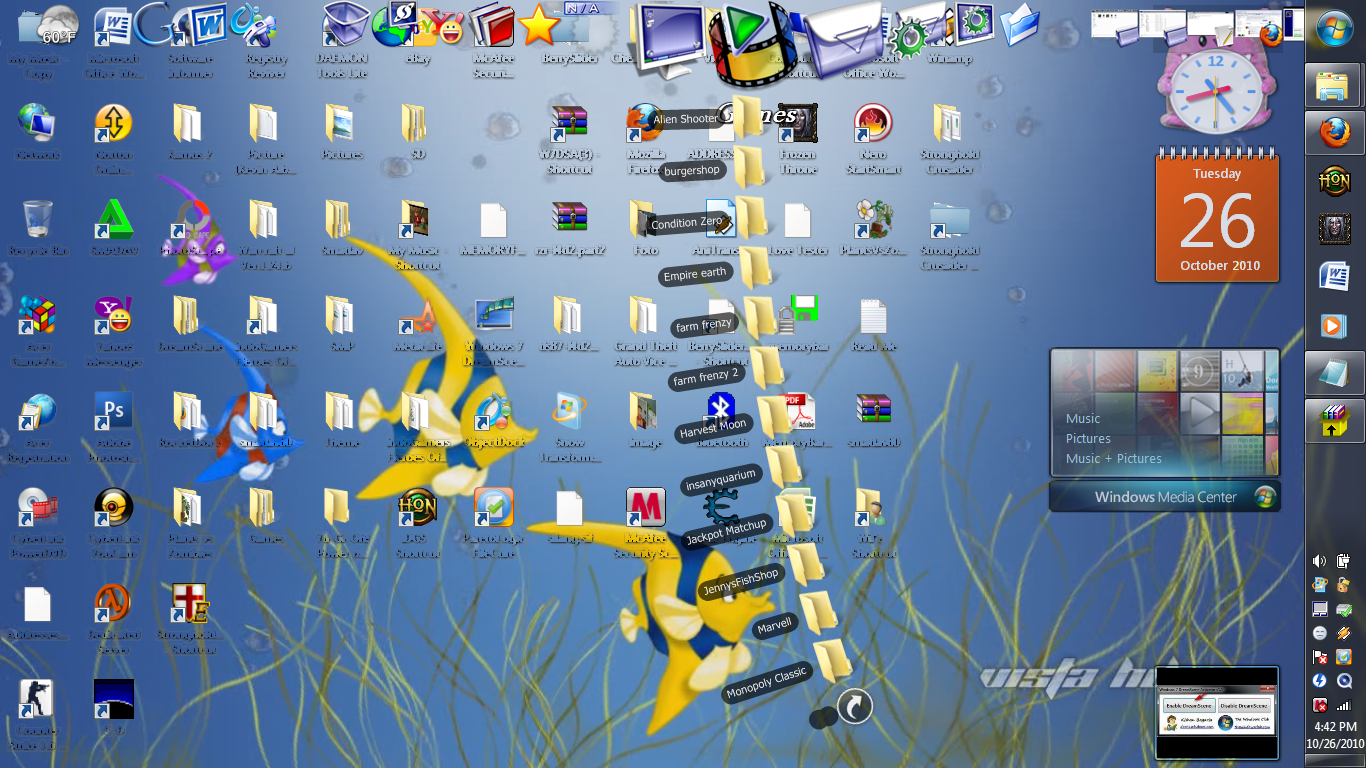Click the Windows Start orb

[x=1335, y=29]
